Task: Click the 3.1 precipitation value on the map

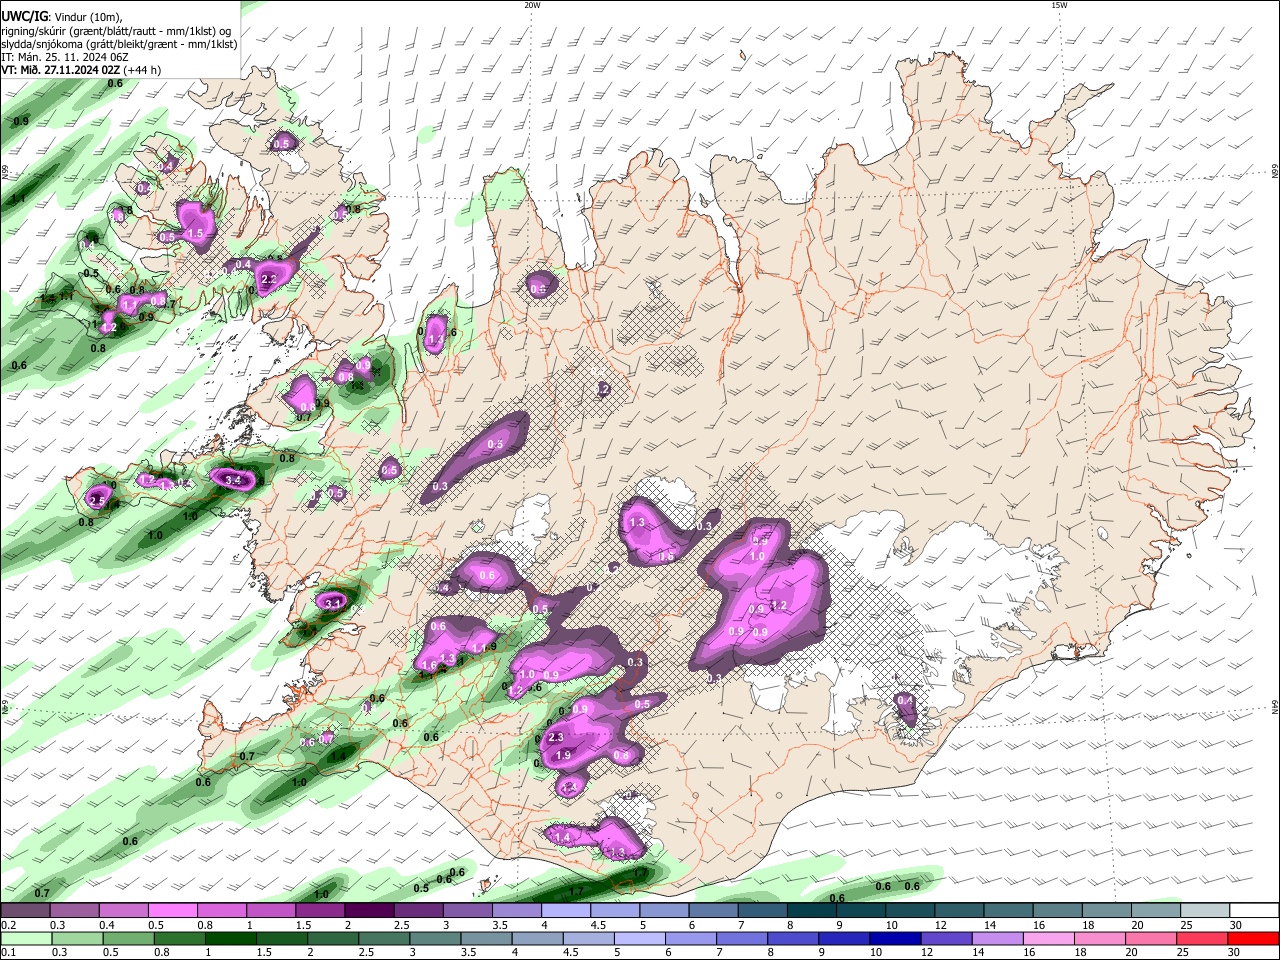Action: click(333, 603)
